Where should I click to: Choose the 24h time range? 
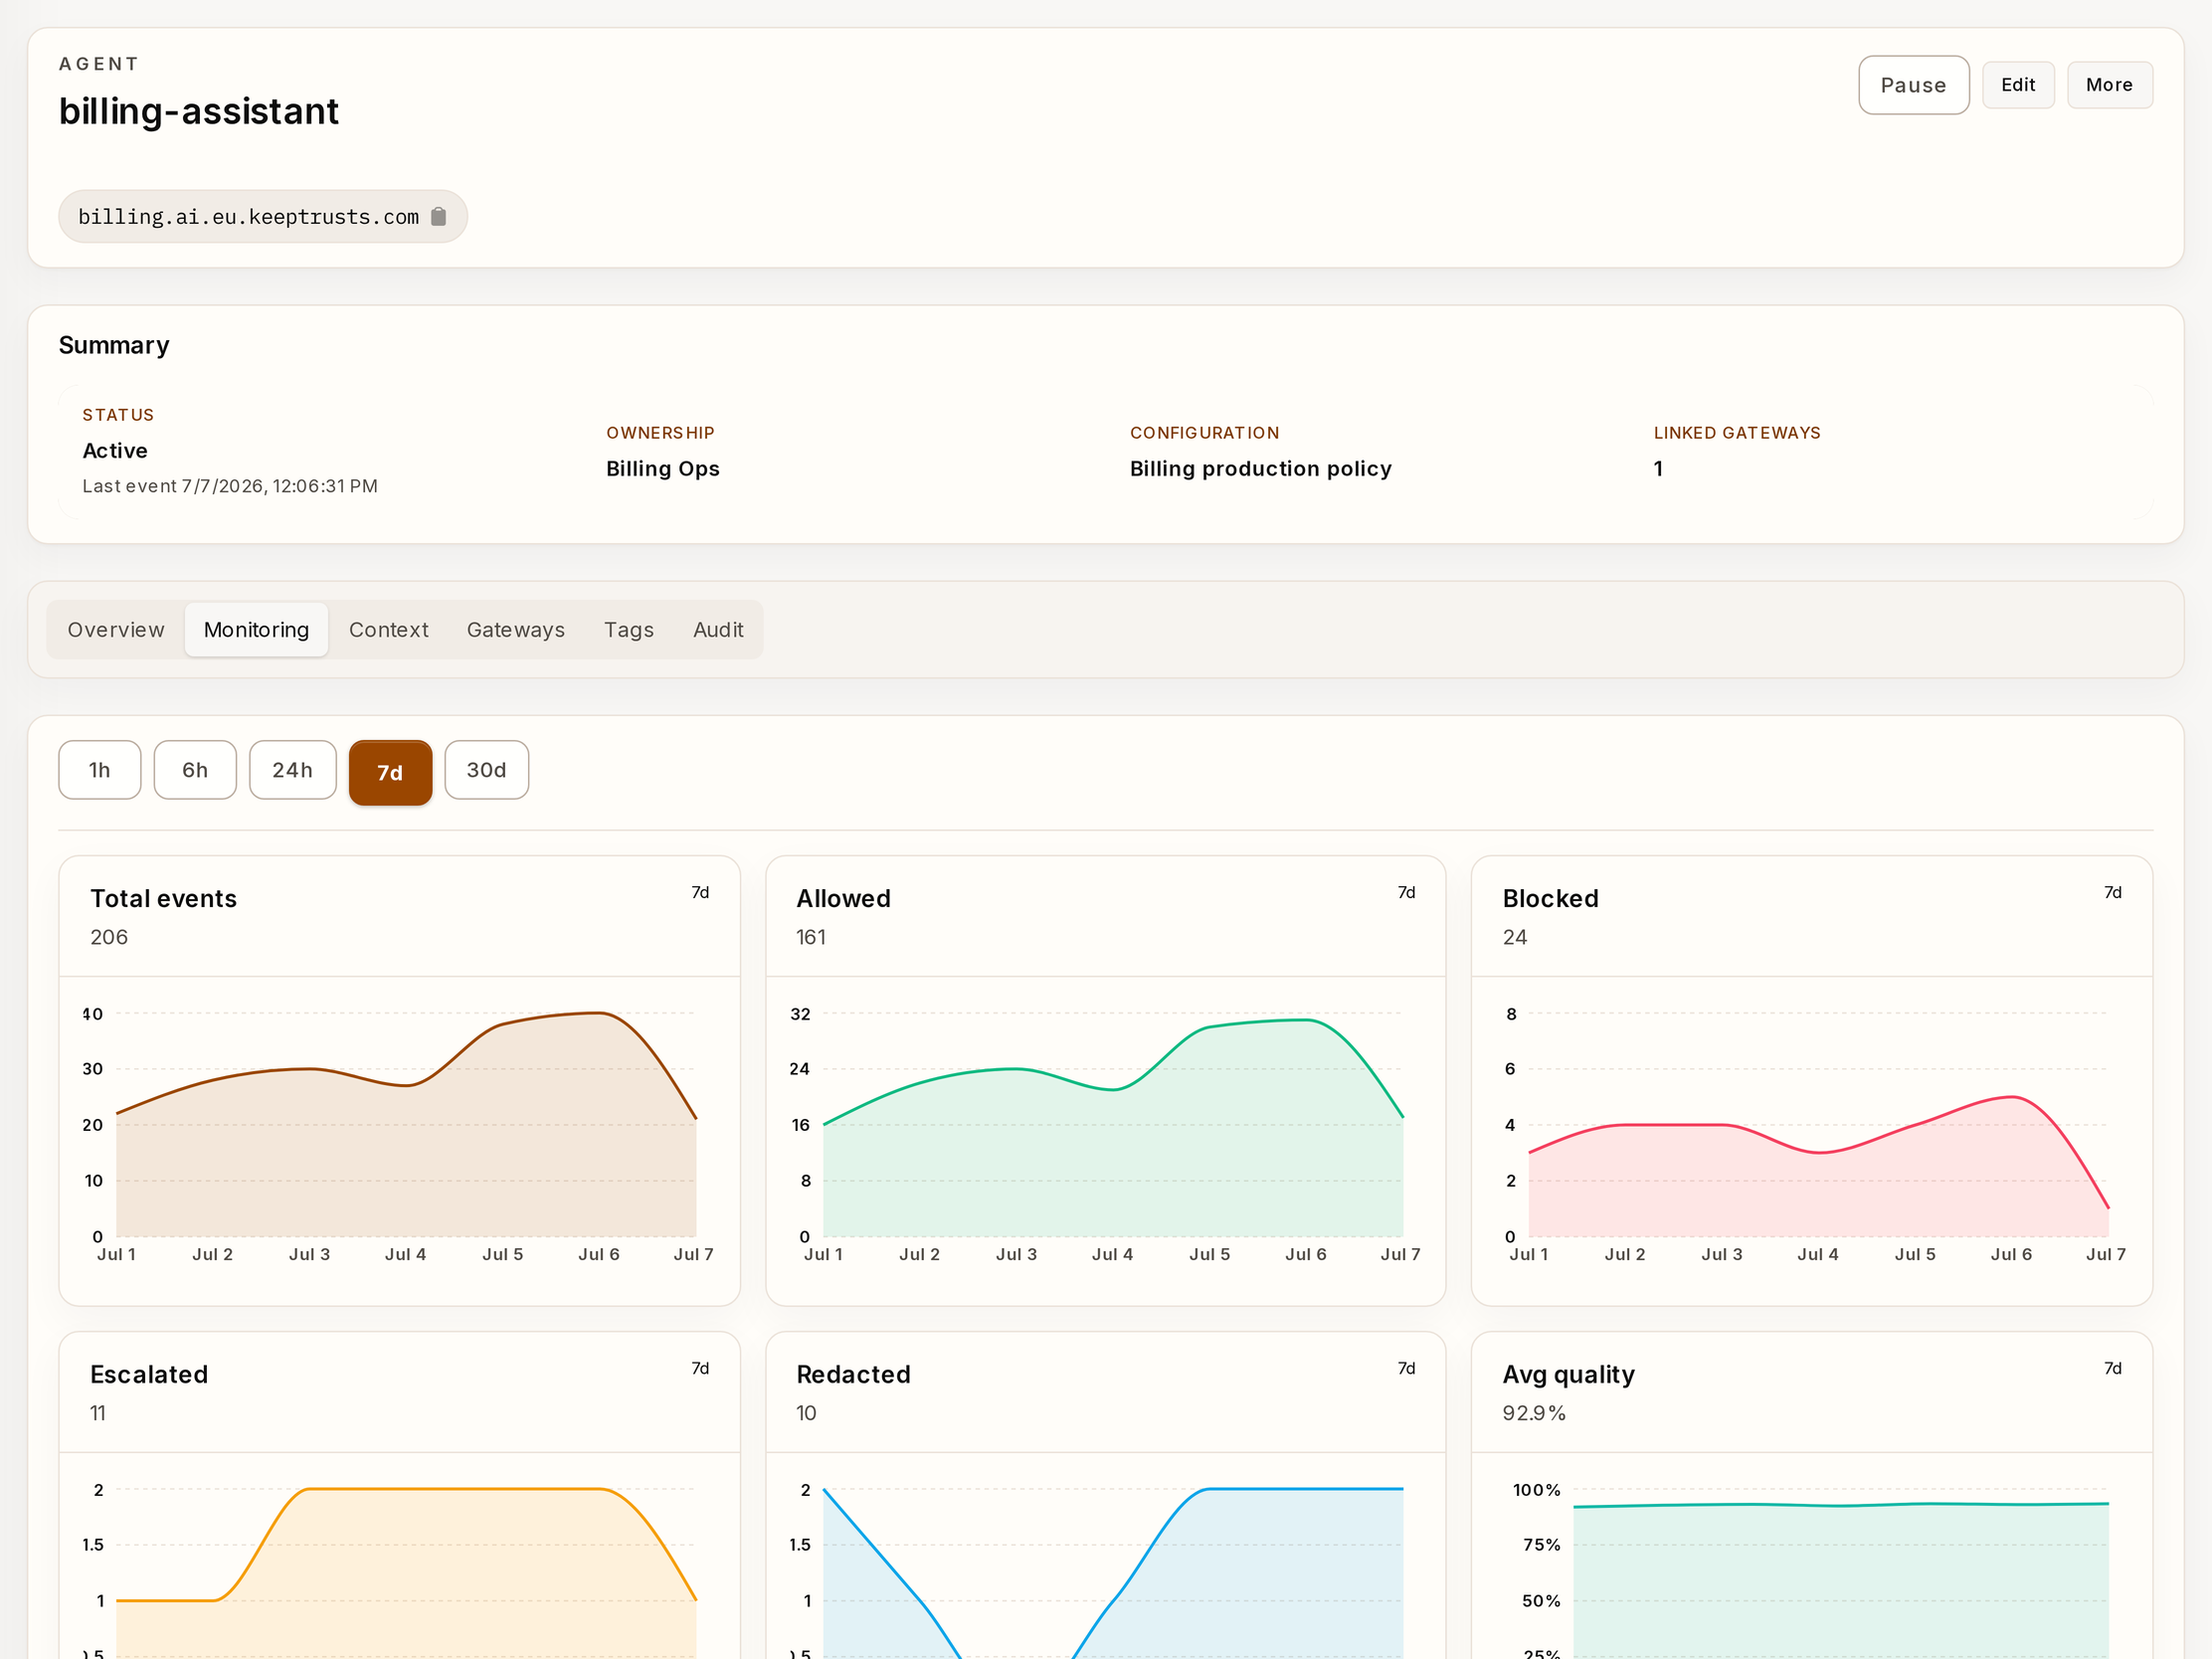(x=292, y=770)
